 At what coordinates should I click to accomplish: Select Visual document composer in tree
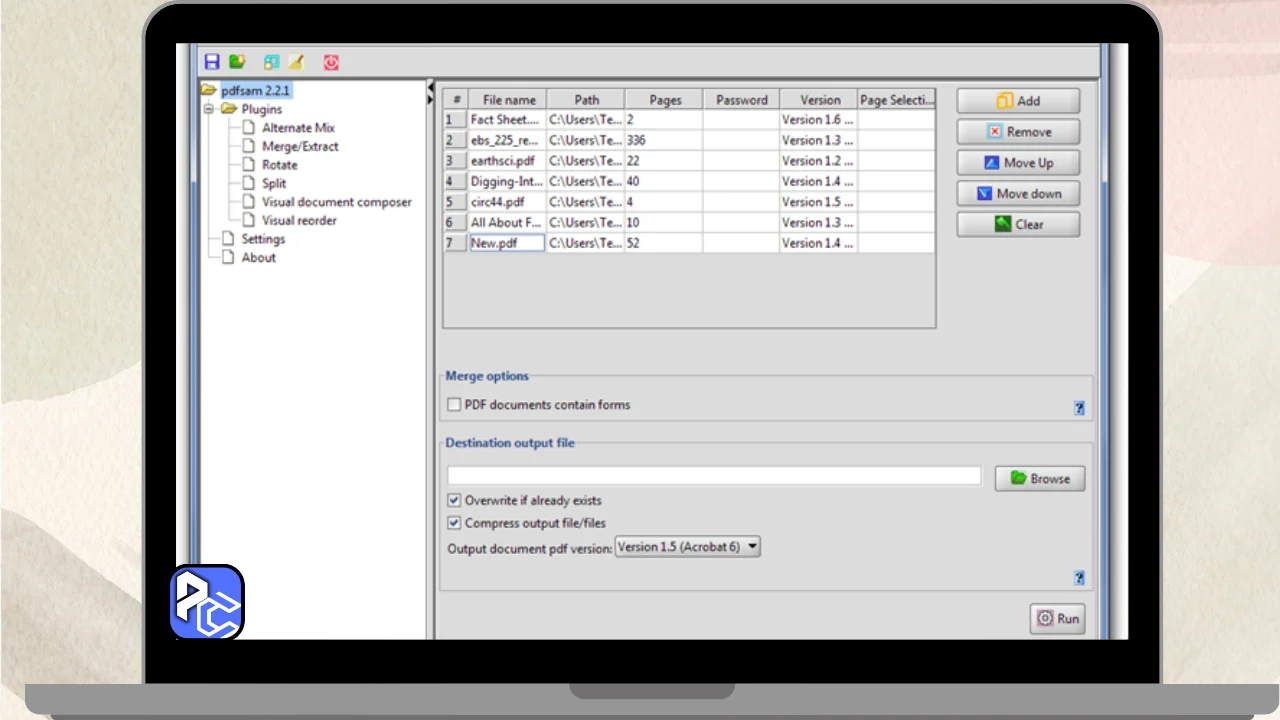pos(336,202)
